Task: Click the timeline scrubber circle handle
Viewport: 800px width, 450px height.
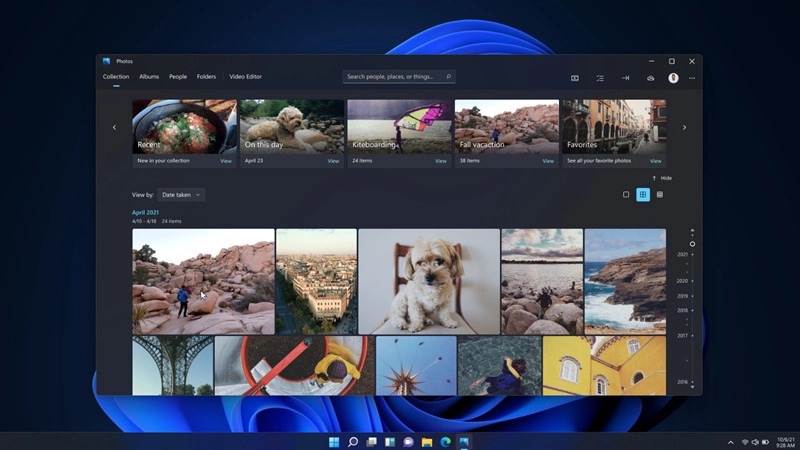Action: (692, 244)
